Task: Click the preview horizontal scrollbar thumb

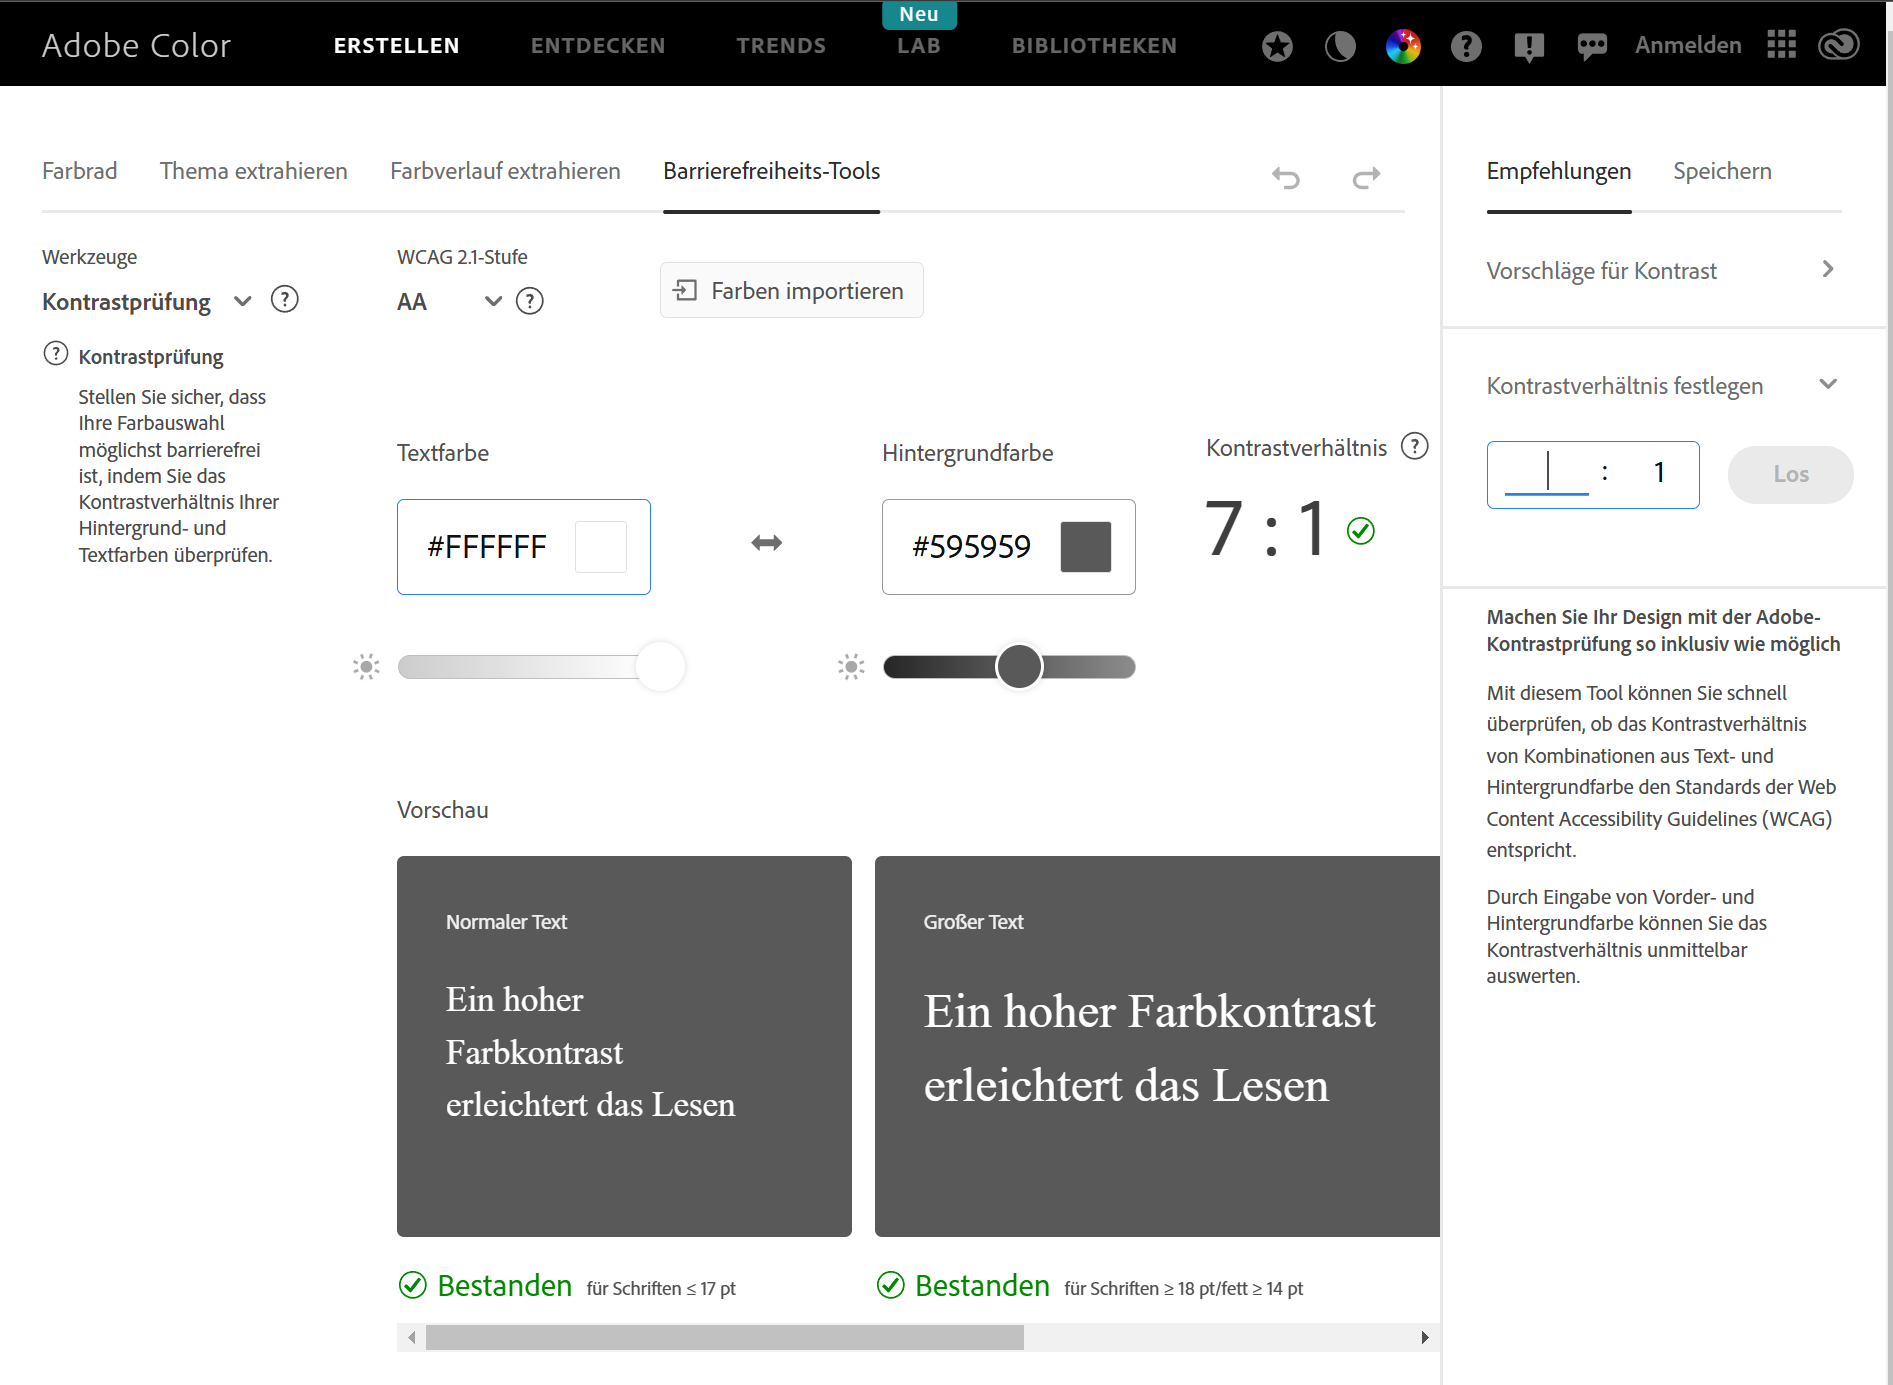Action: click(x=724, y=1337)
